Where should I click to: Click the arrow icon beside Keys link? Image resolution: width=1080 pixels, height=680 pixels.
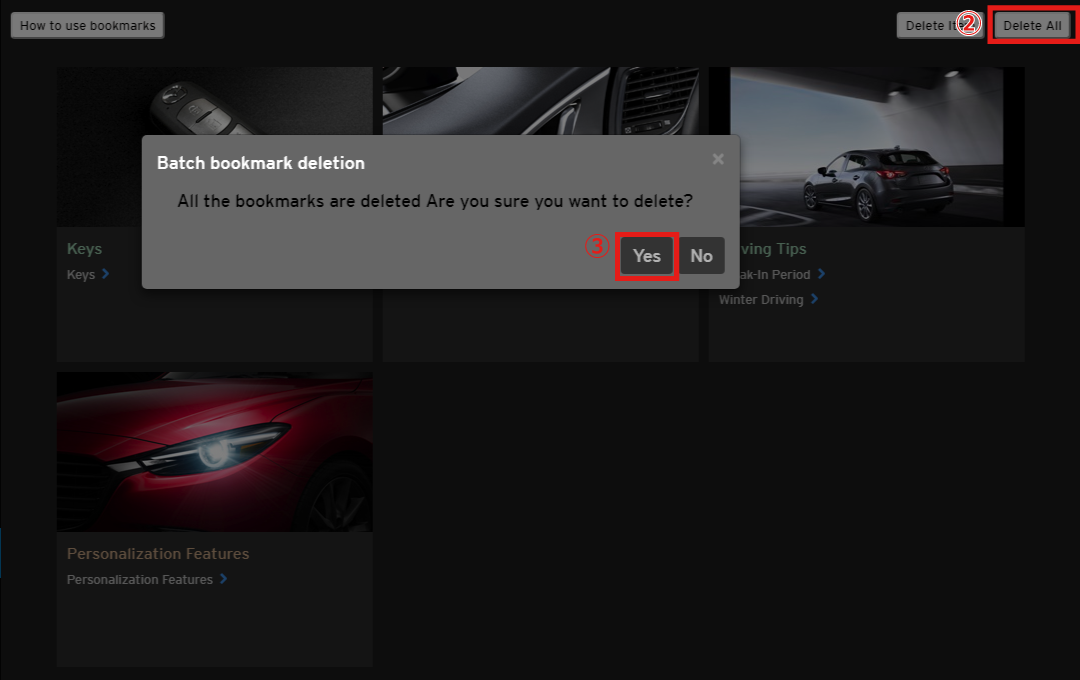tap(106, 274)
